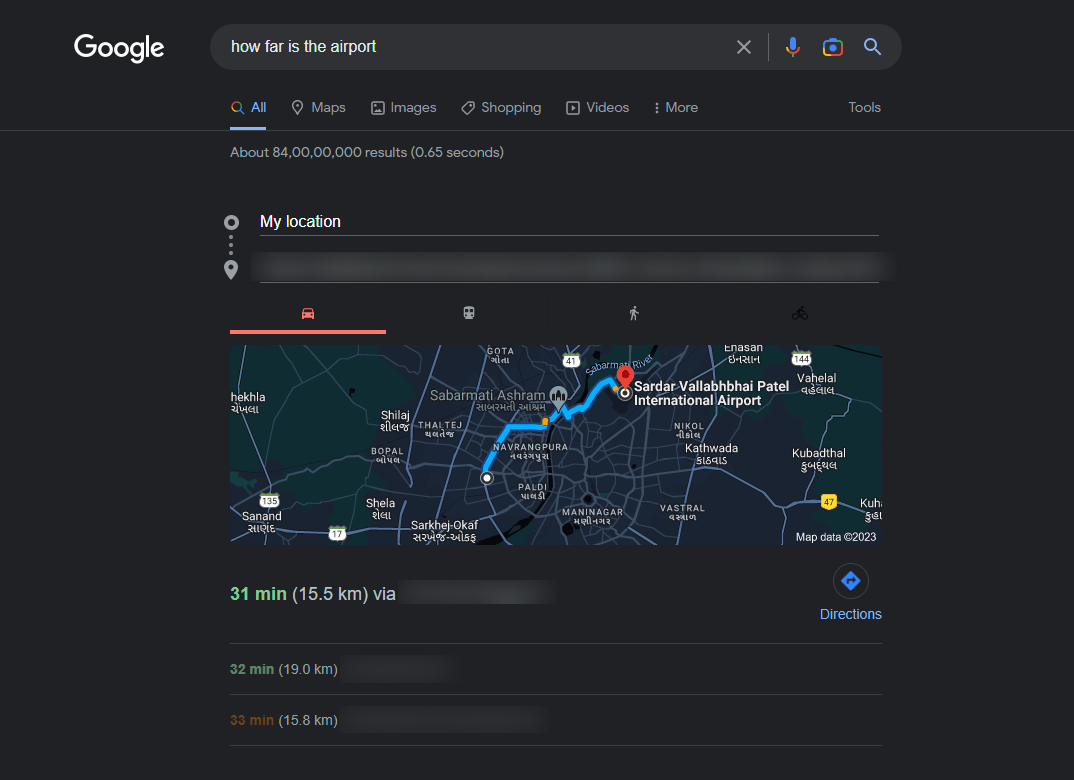Open the Directions link
Screen dimensions: 1074x780
coord(851,614)
